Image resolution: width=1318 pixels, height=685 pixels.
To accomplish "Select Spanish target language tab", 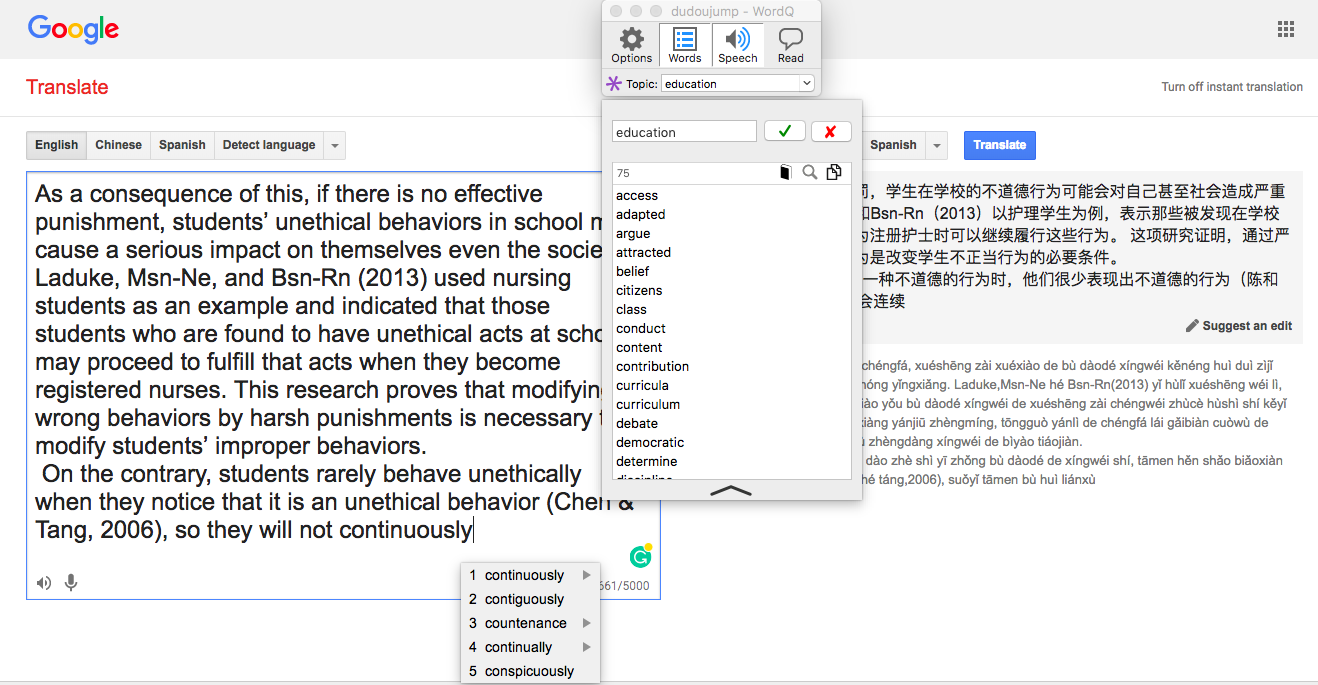I will coord(893,145).
